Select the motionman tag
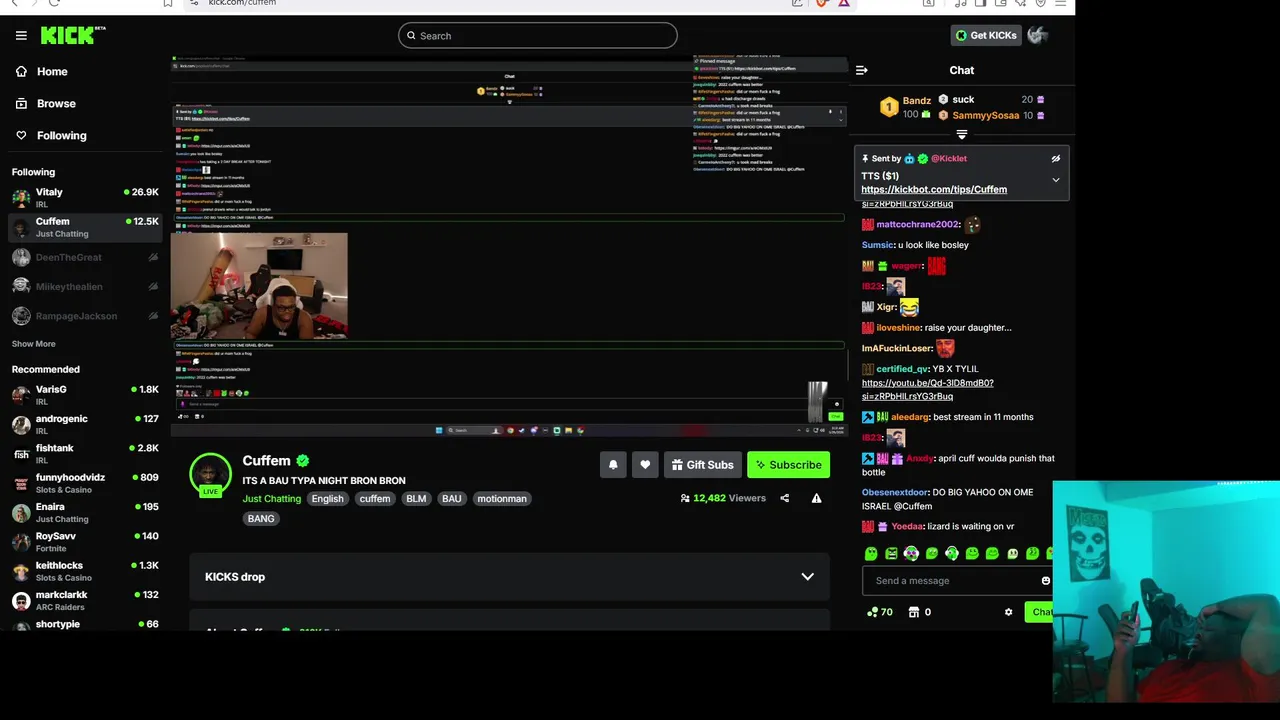The height and width of the screenshot is (720, 1280). coord(502,499)
